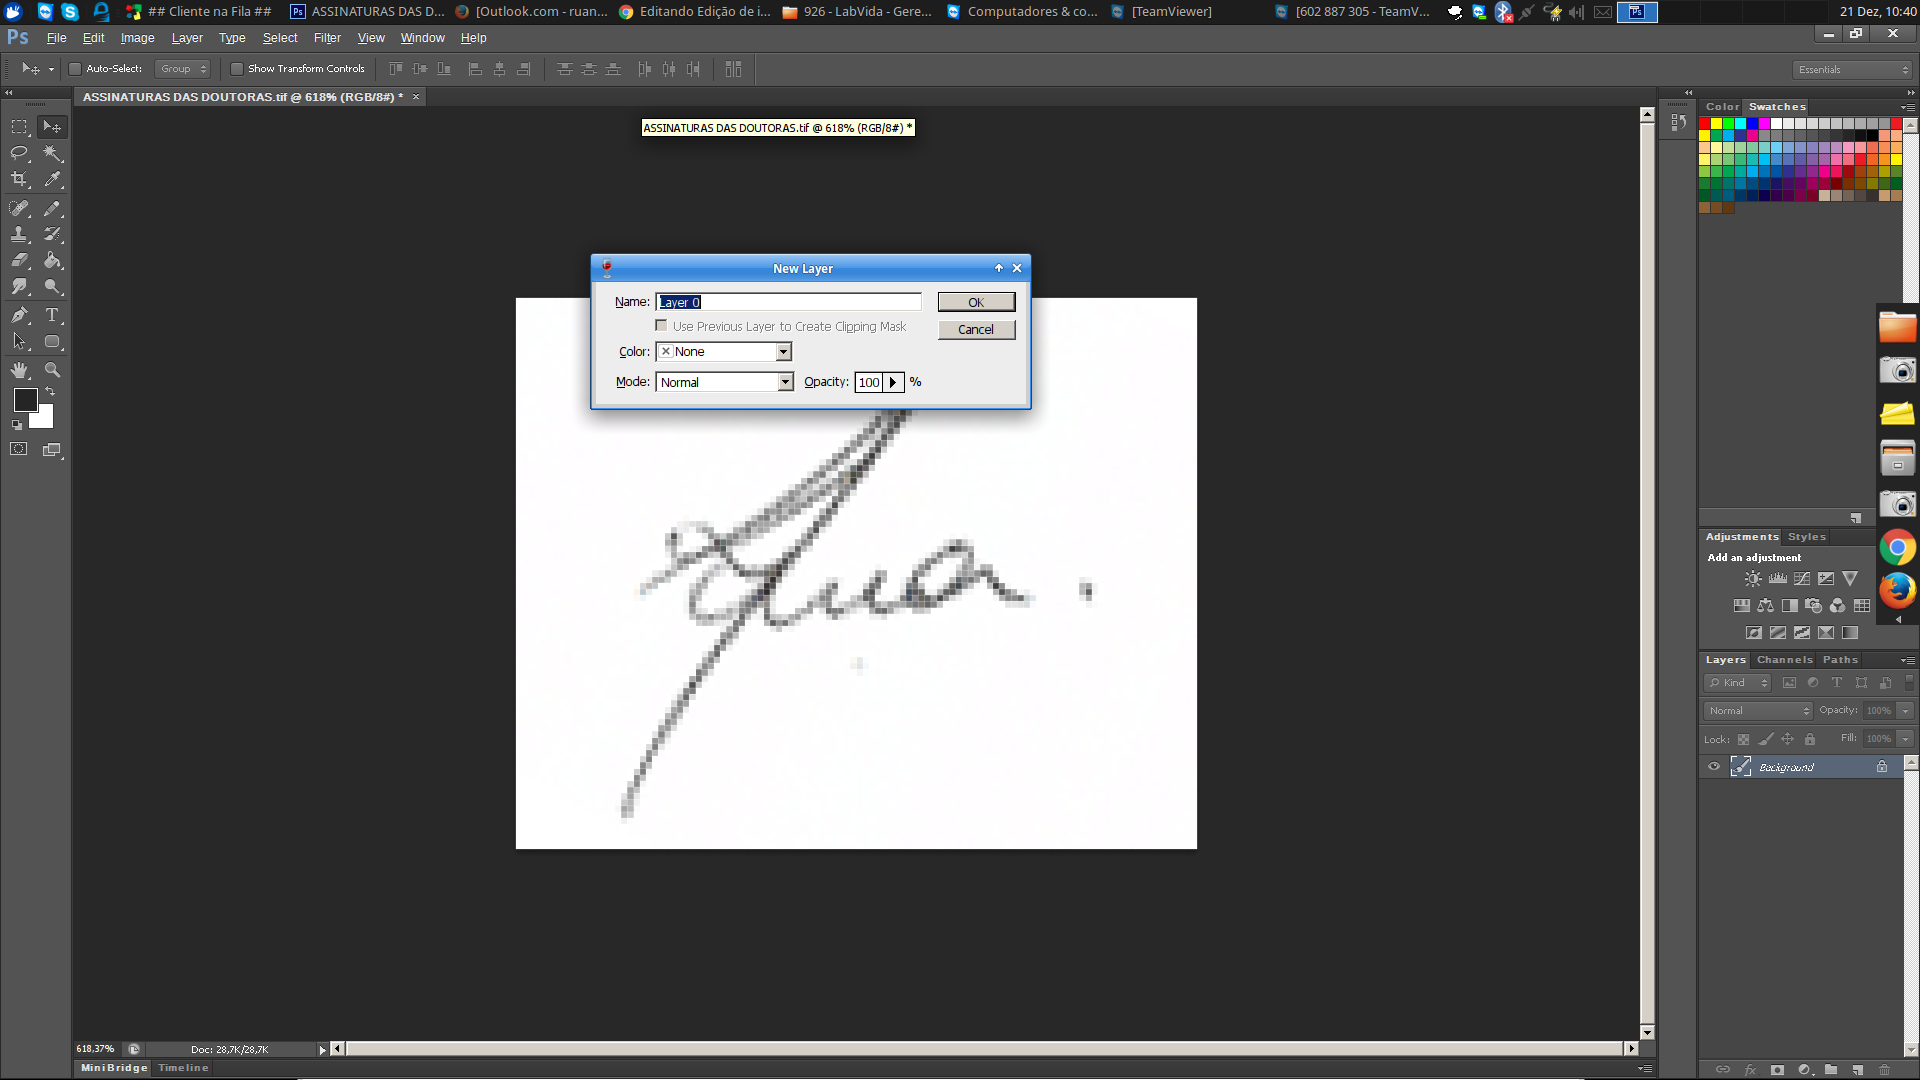Select the Brush tool

53,208
